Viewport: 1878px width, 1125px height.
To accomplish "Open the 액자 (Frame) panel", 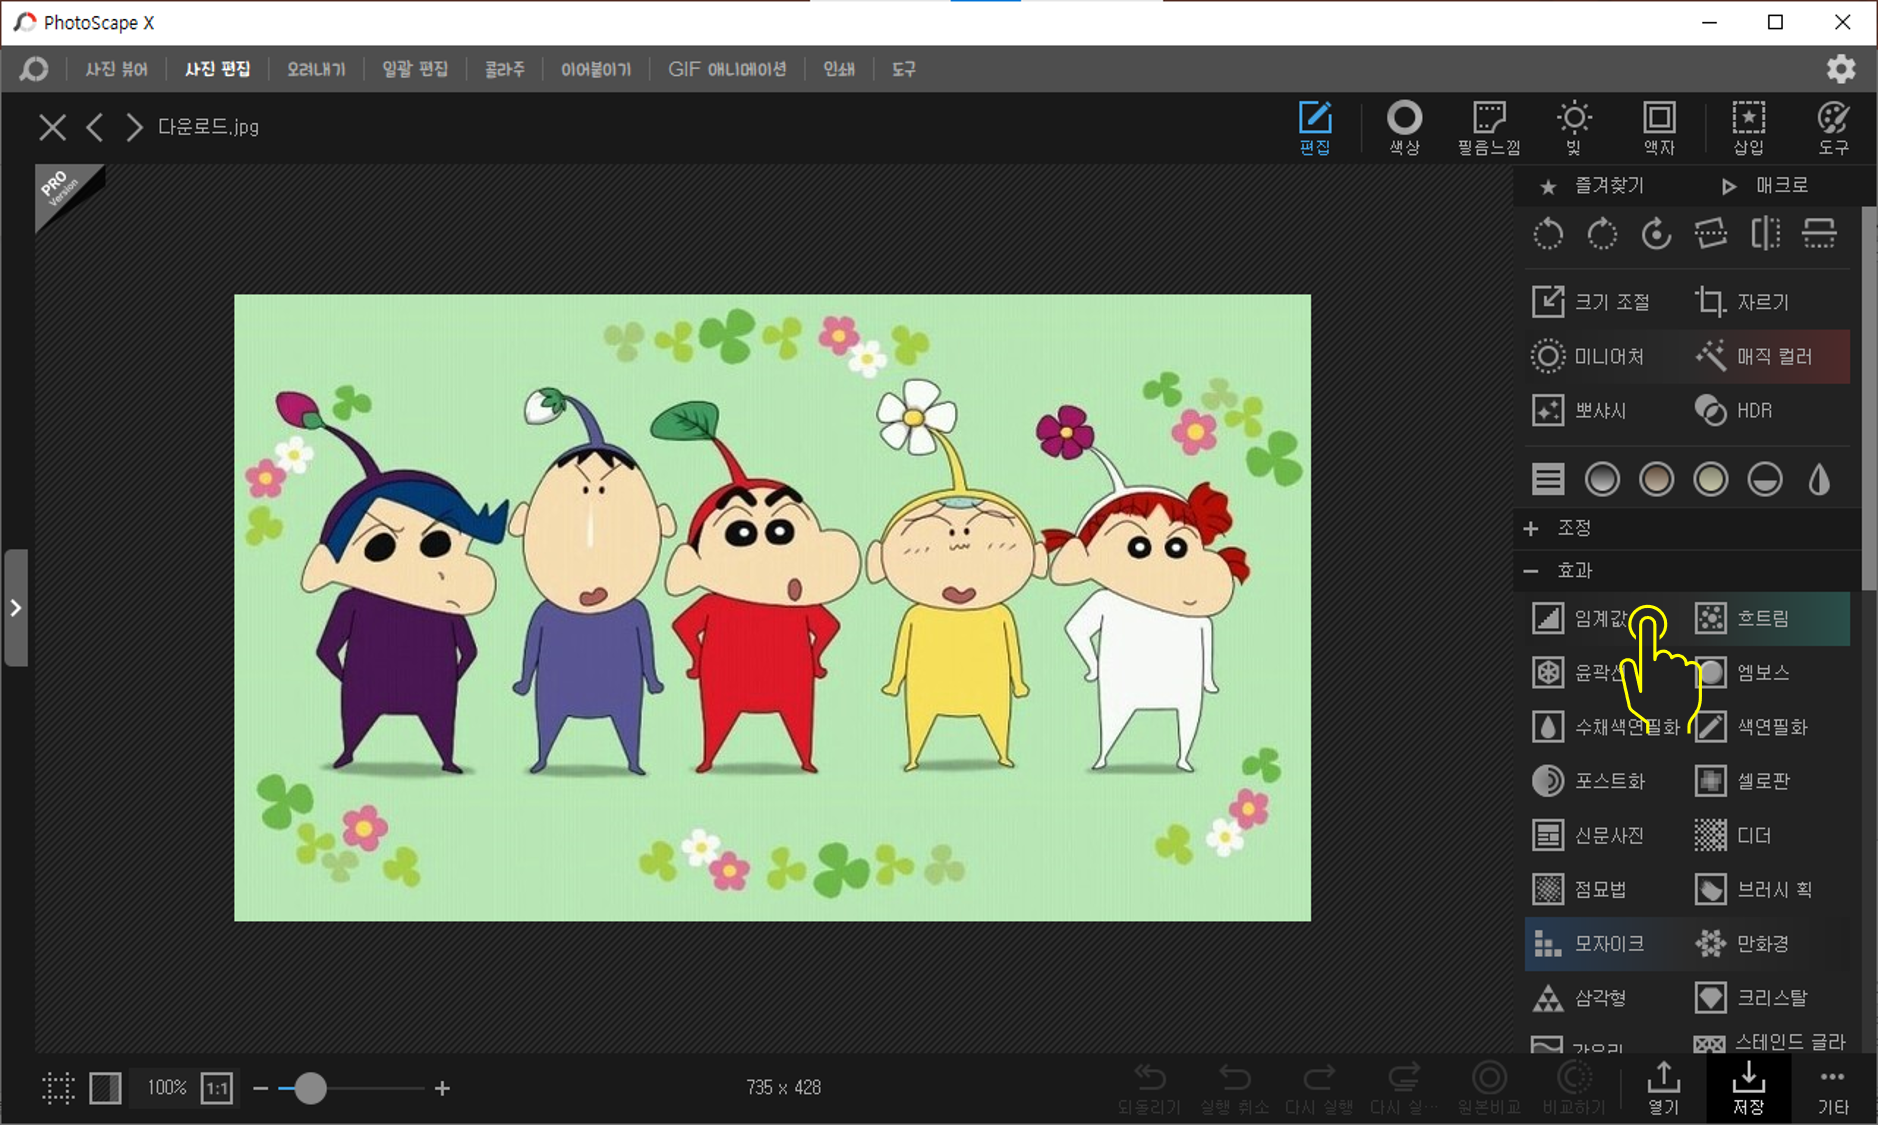I will [1659, 128].
